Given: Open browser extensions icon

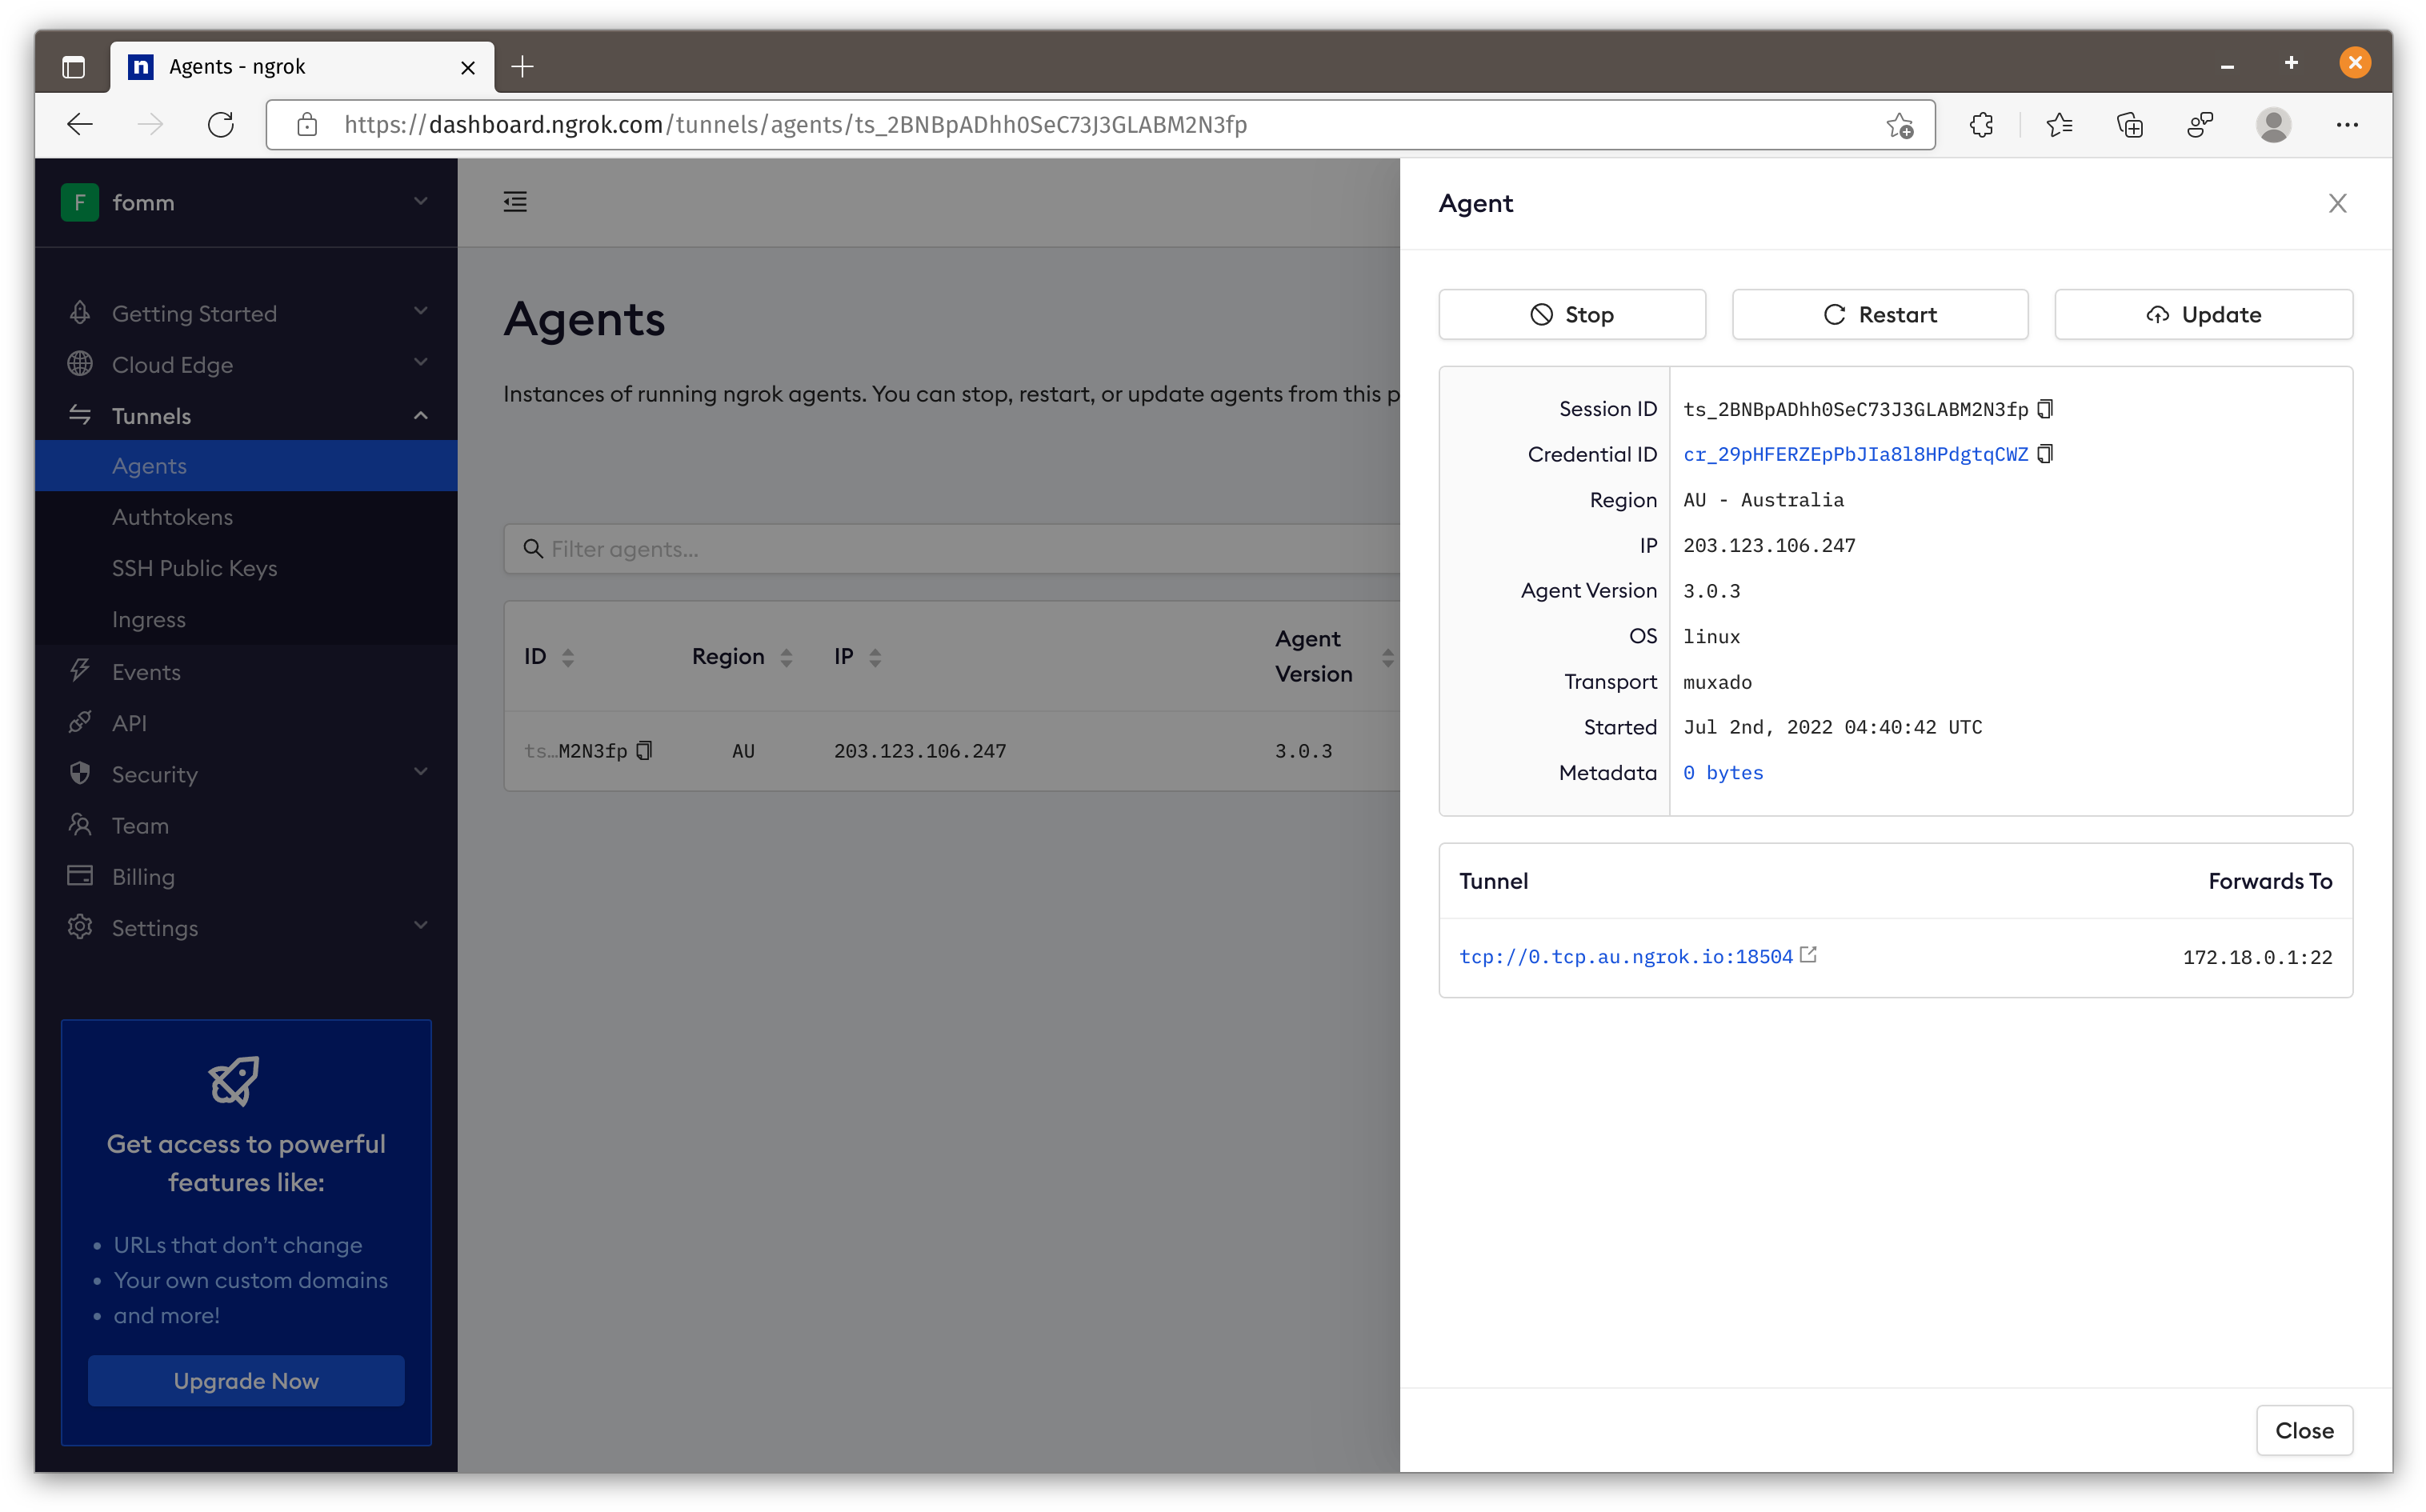Looking at the screenshot, I should click(1981, 125).
